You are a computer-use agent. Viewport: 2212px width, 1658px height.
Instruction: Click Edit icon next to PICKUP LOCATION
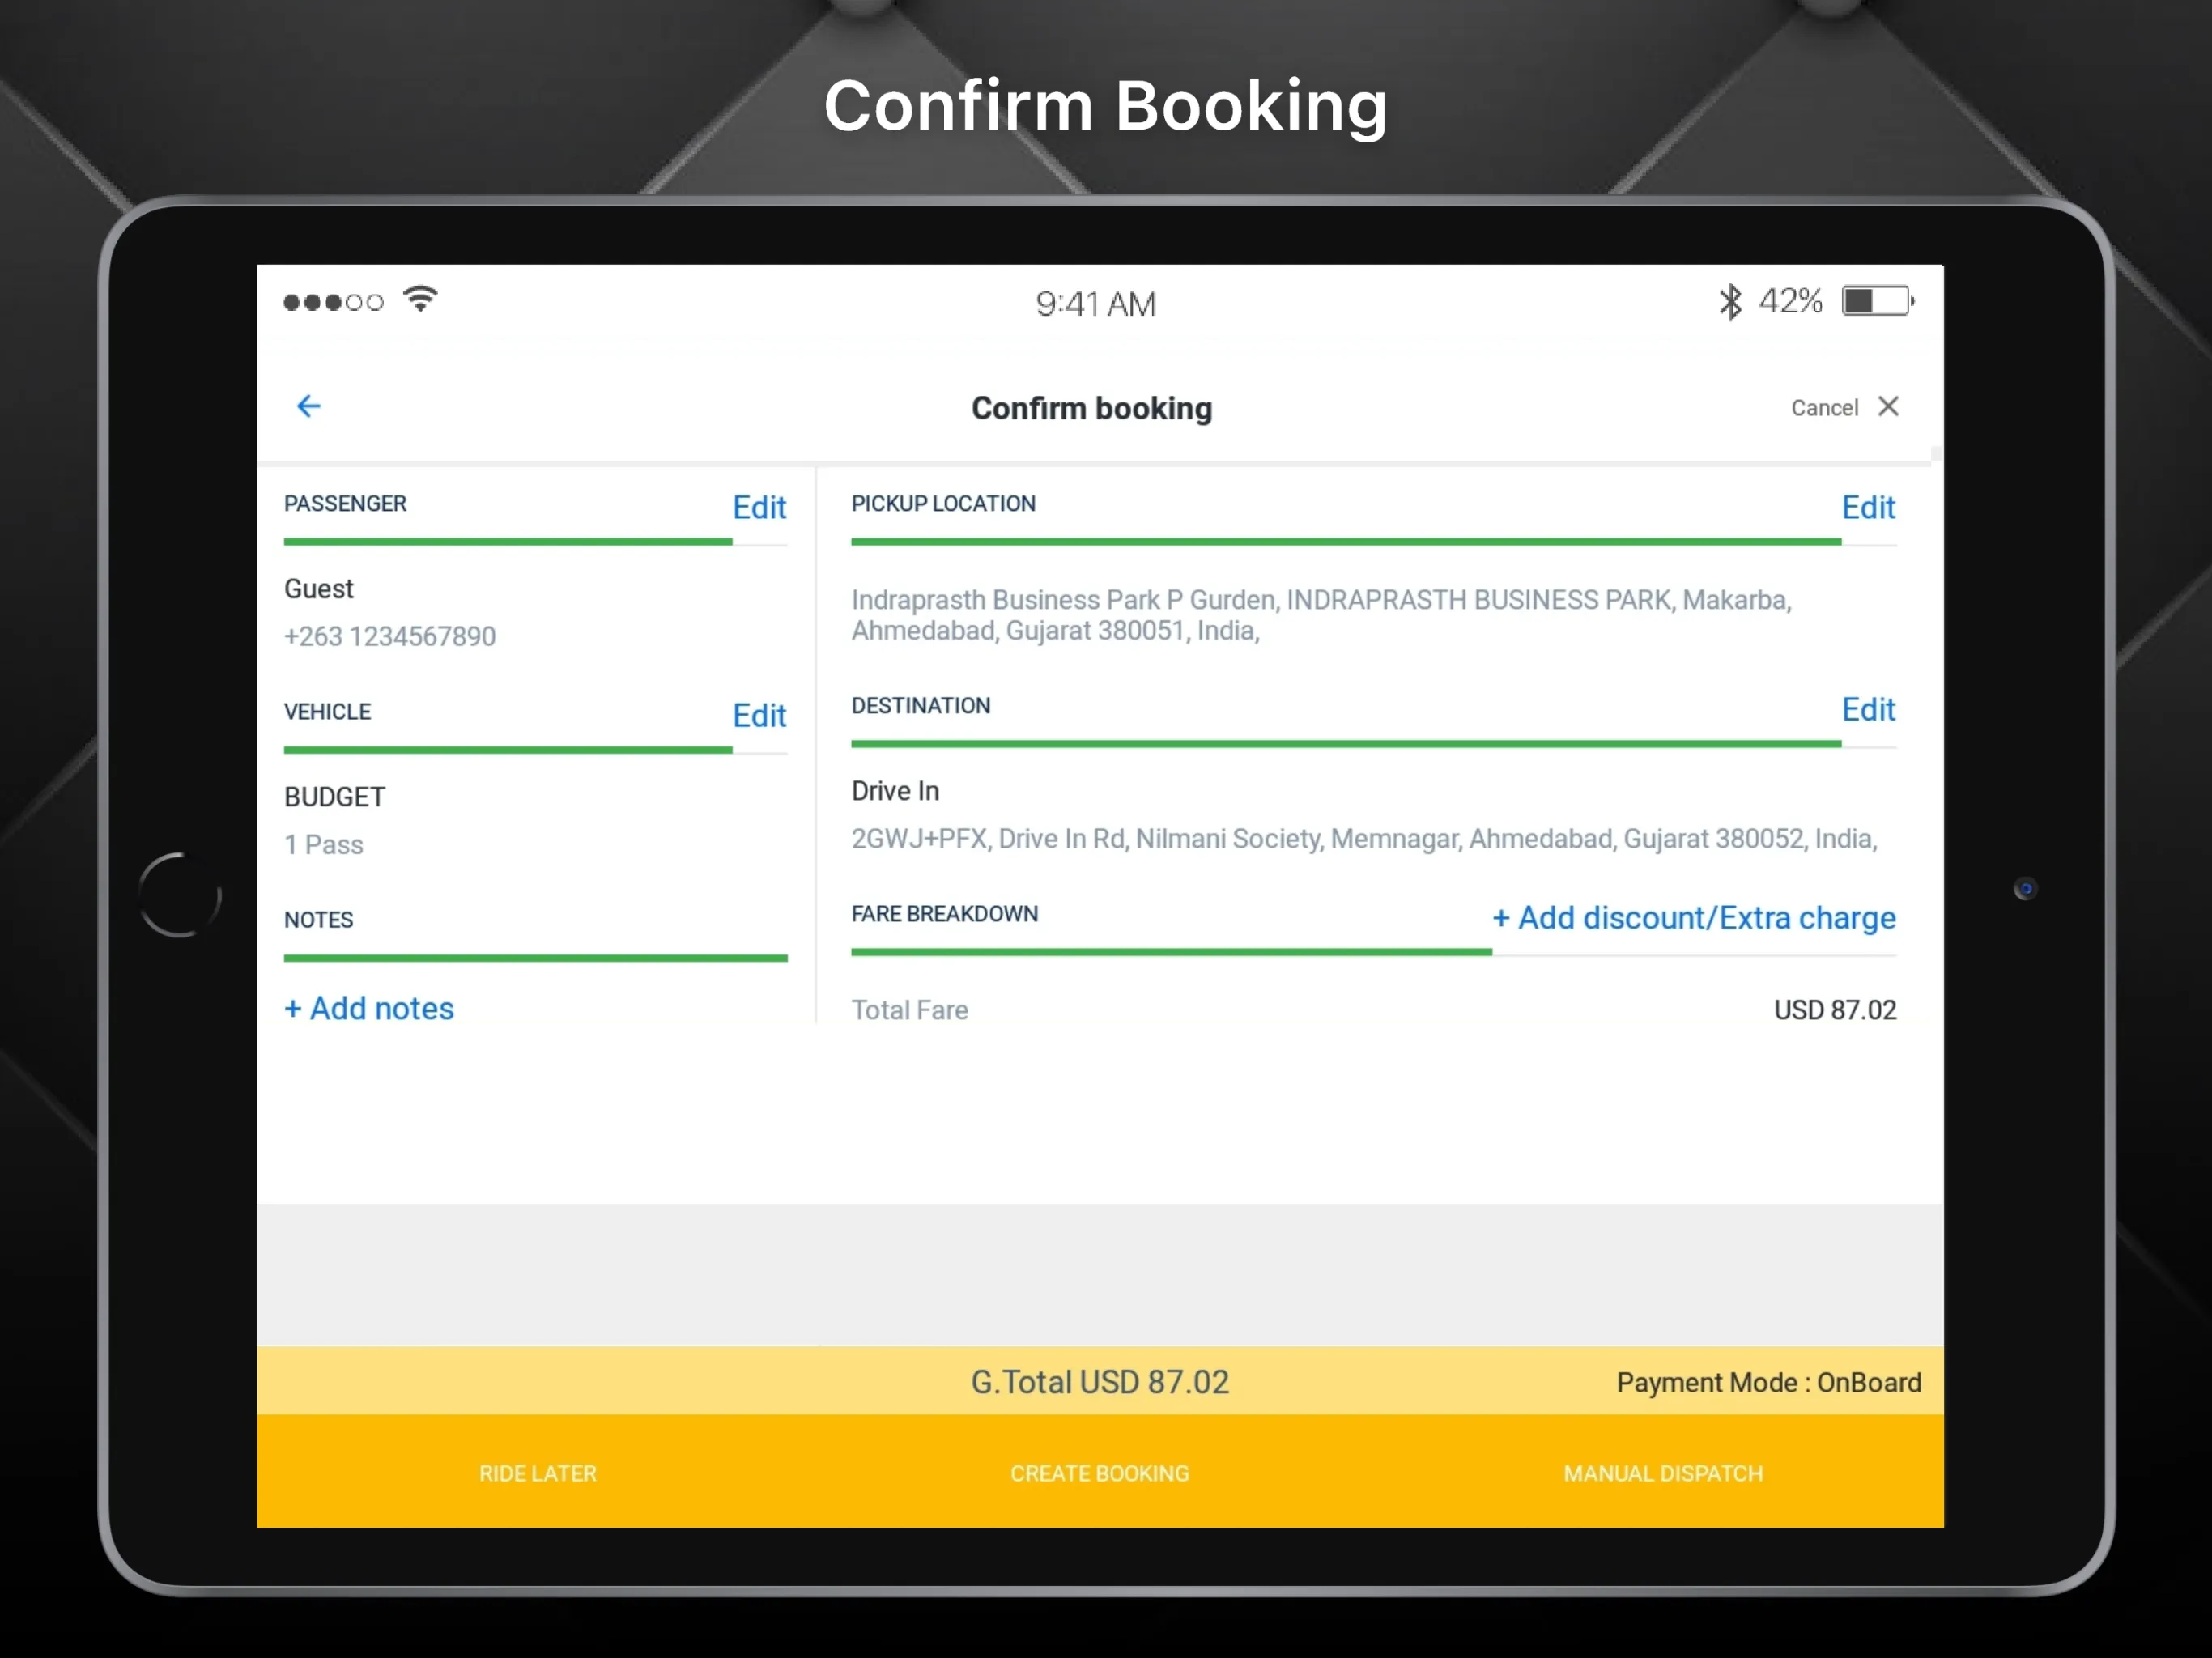pos(1869,507)
